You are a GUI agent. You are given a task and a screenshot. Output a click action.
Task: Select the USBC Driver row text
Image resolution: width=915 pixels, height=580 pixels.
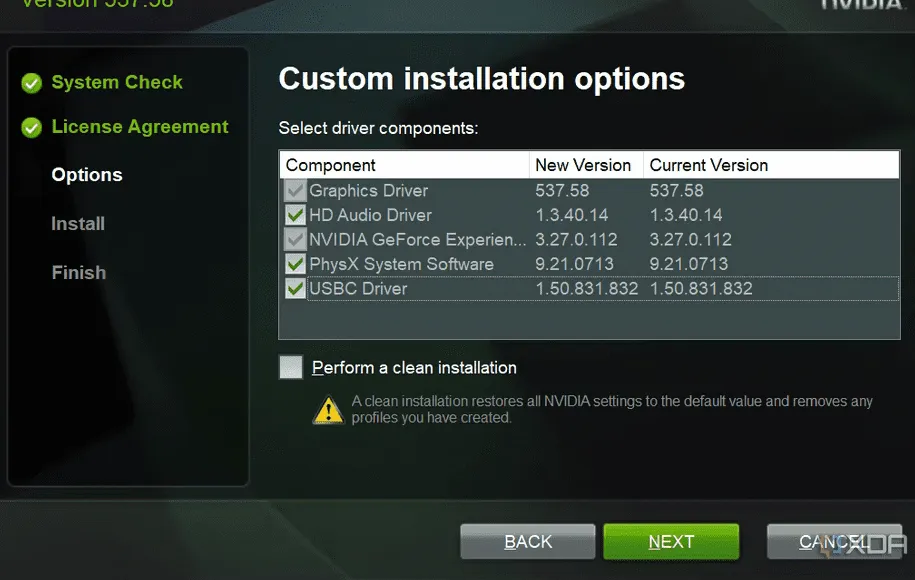pos(358,289)
